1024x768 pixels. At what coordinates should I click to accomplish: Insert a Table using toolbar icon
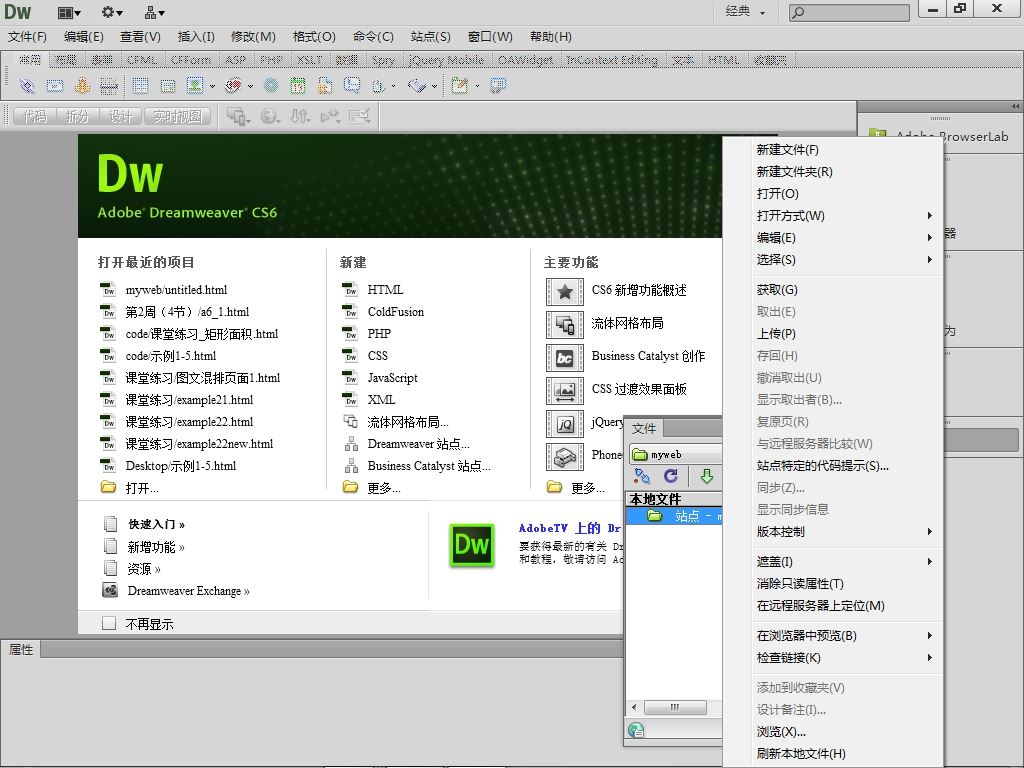[x=140, y=85]
